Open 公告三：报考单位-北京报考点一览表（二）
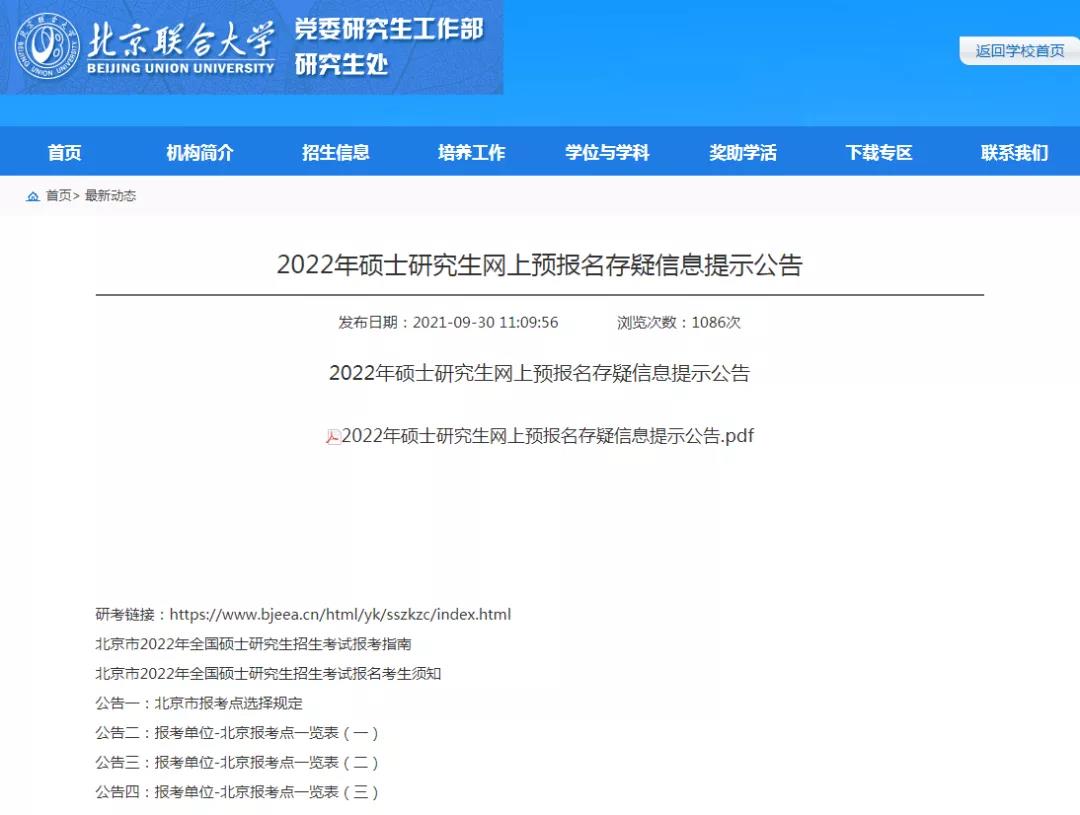Viewport: 1080px width, 815px height. pos(237,763)
